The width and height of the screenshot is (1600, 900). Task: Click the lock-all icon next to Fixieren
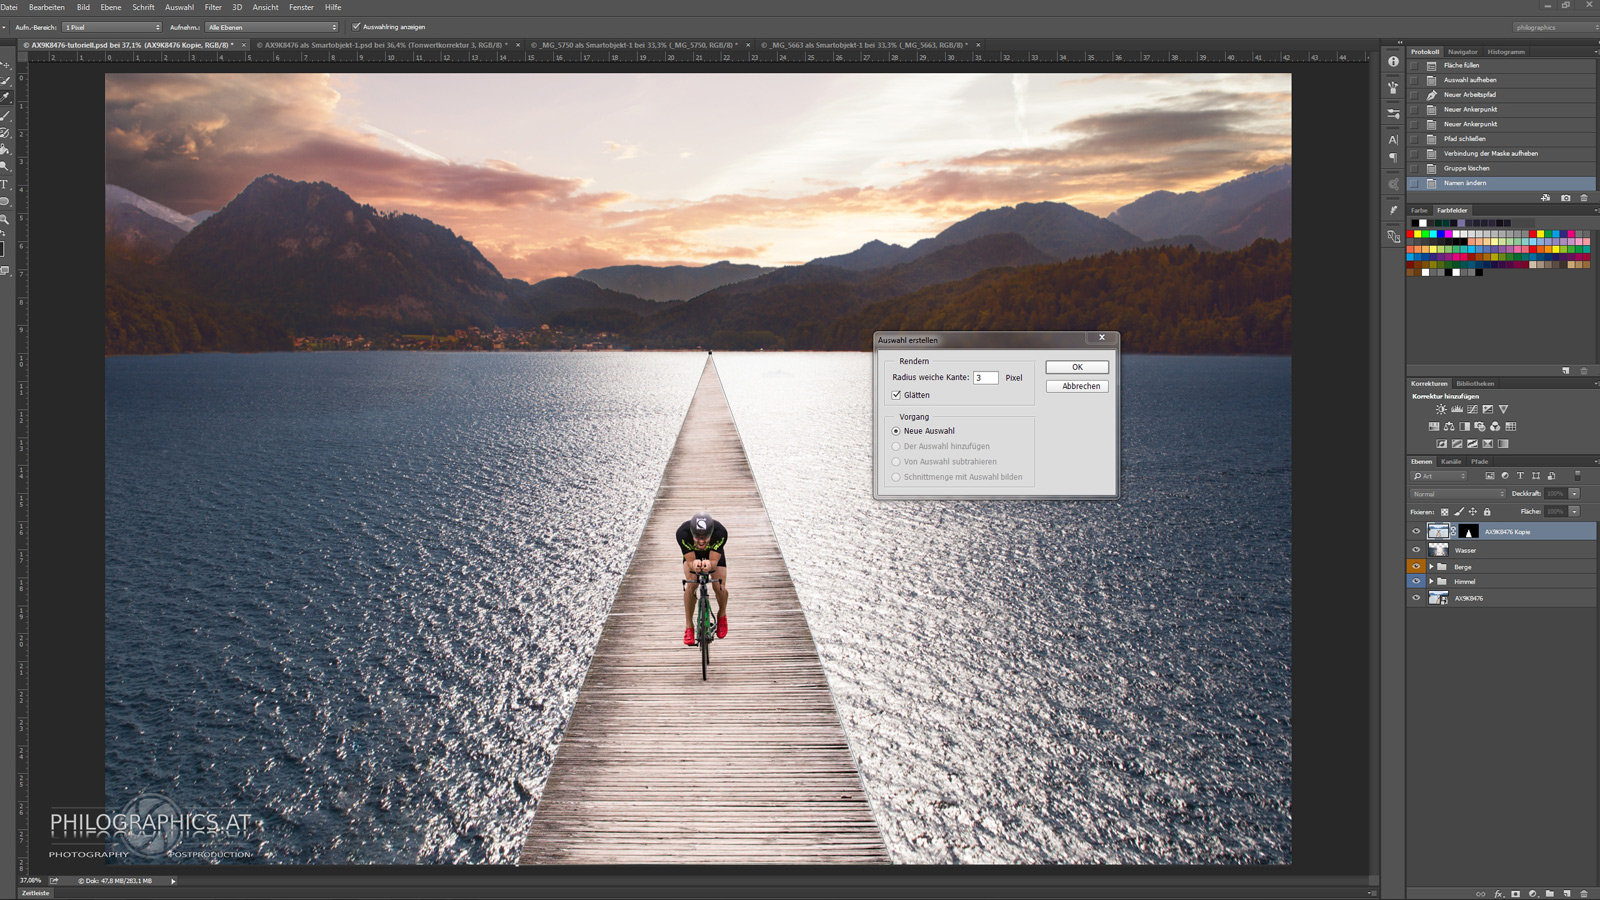(1487, 512)
